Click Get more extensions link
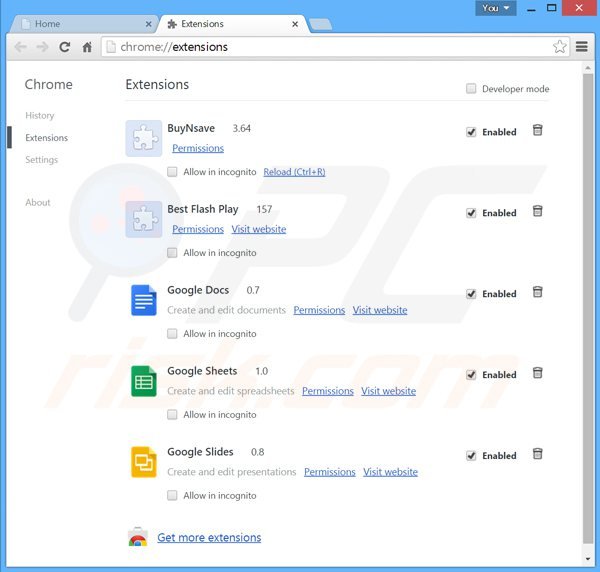Viewport: 600px width, 572px height. [x=209, y=538]
